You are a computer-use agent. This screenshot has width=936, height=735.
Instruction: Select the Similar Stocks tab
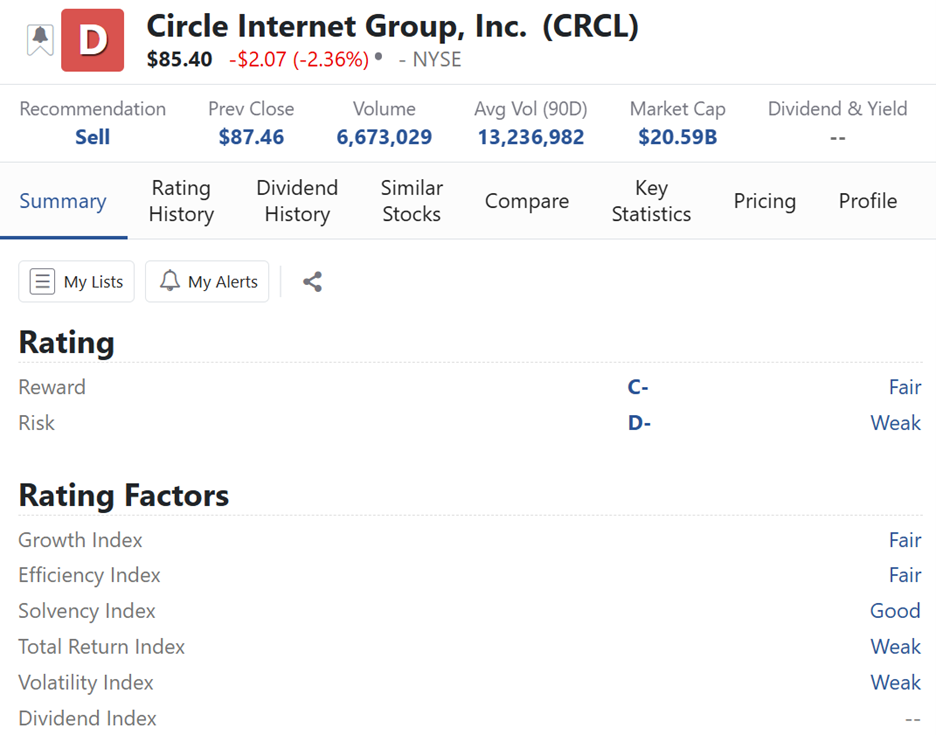tap(411, 201)
